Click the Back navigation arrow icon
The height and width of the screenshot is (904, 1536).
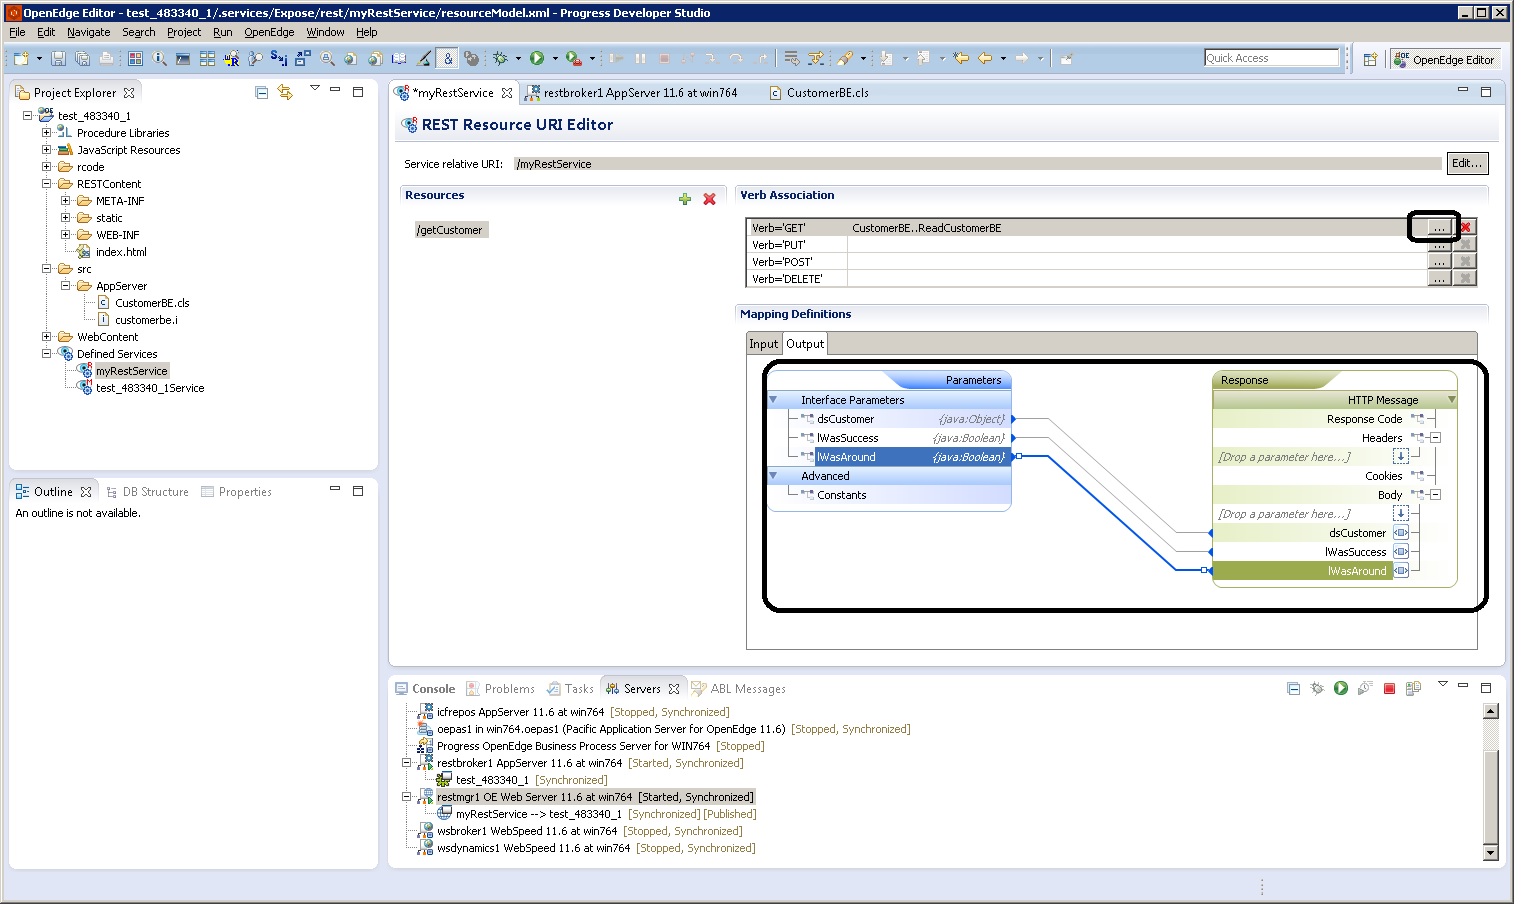click(985, 59)
